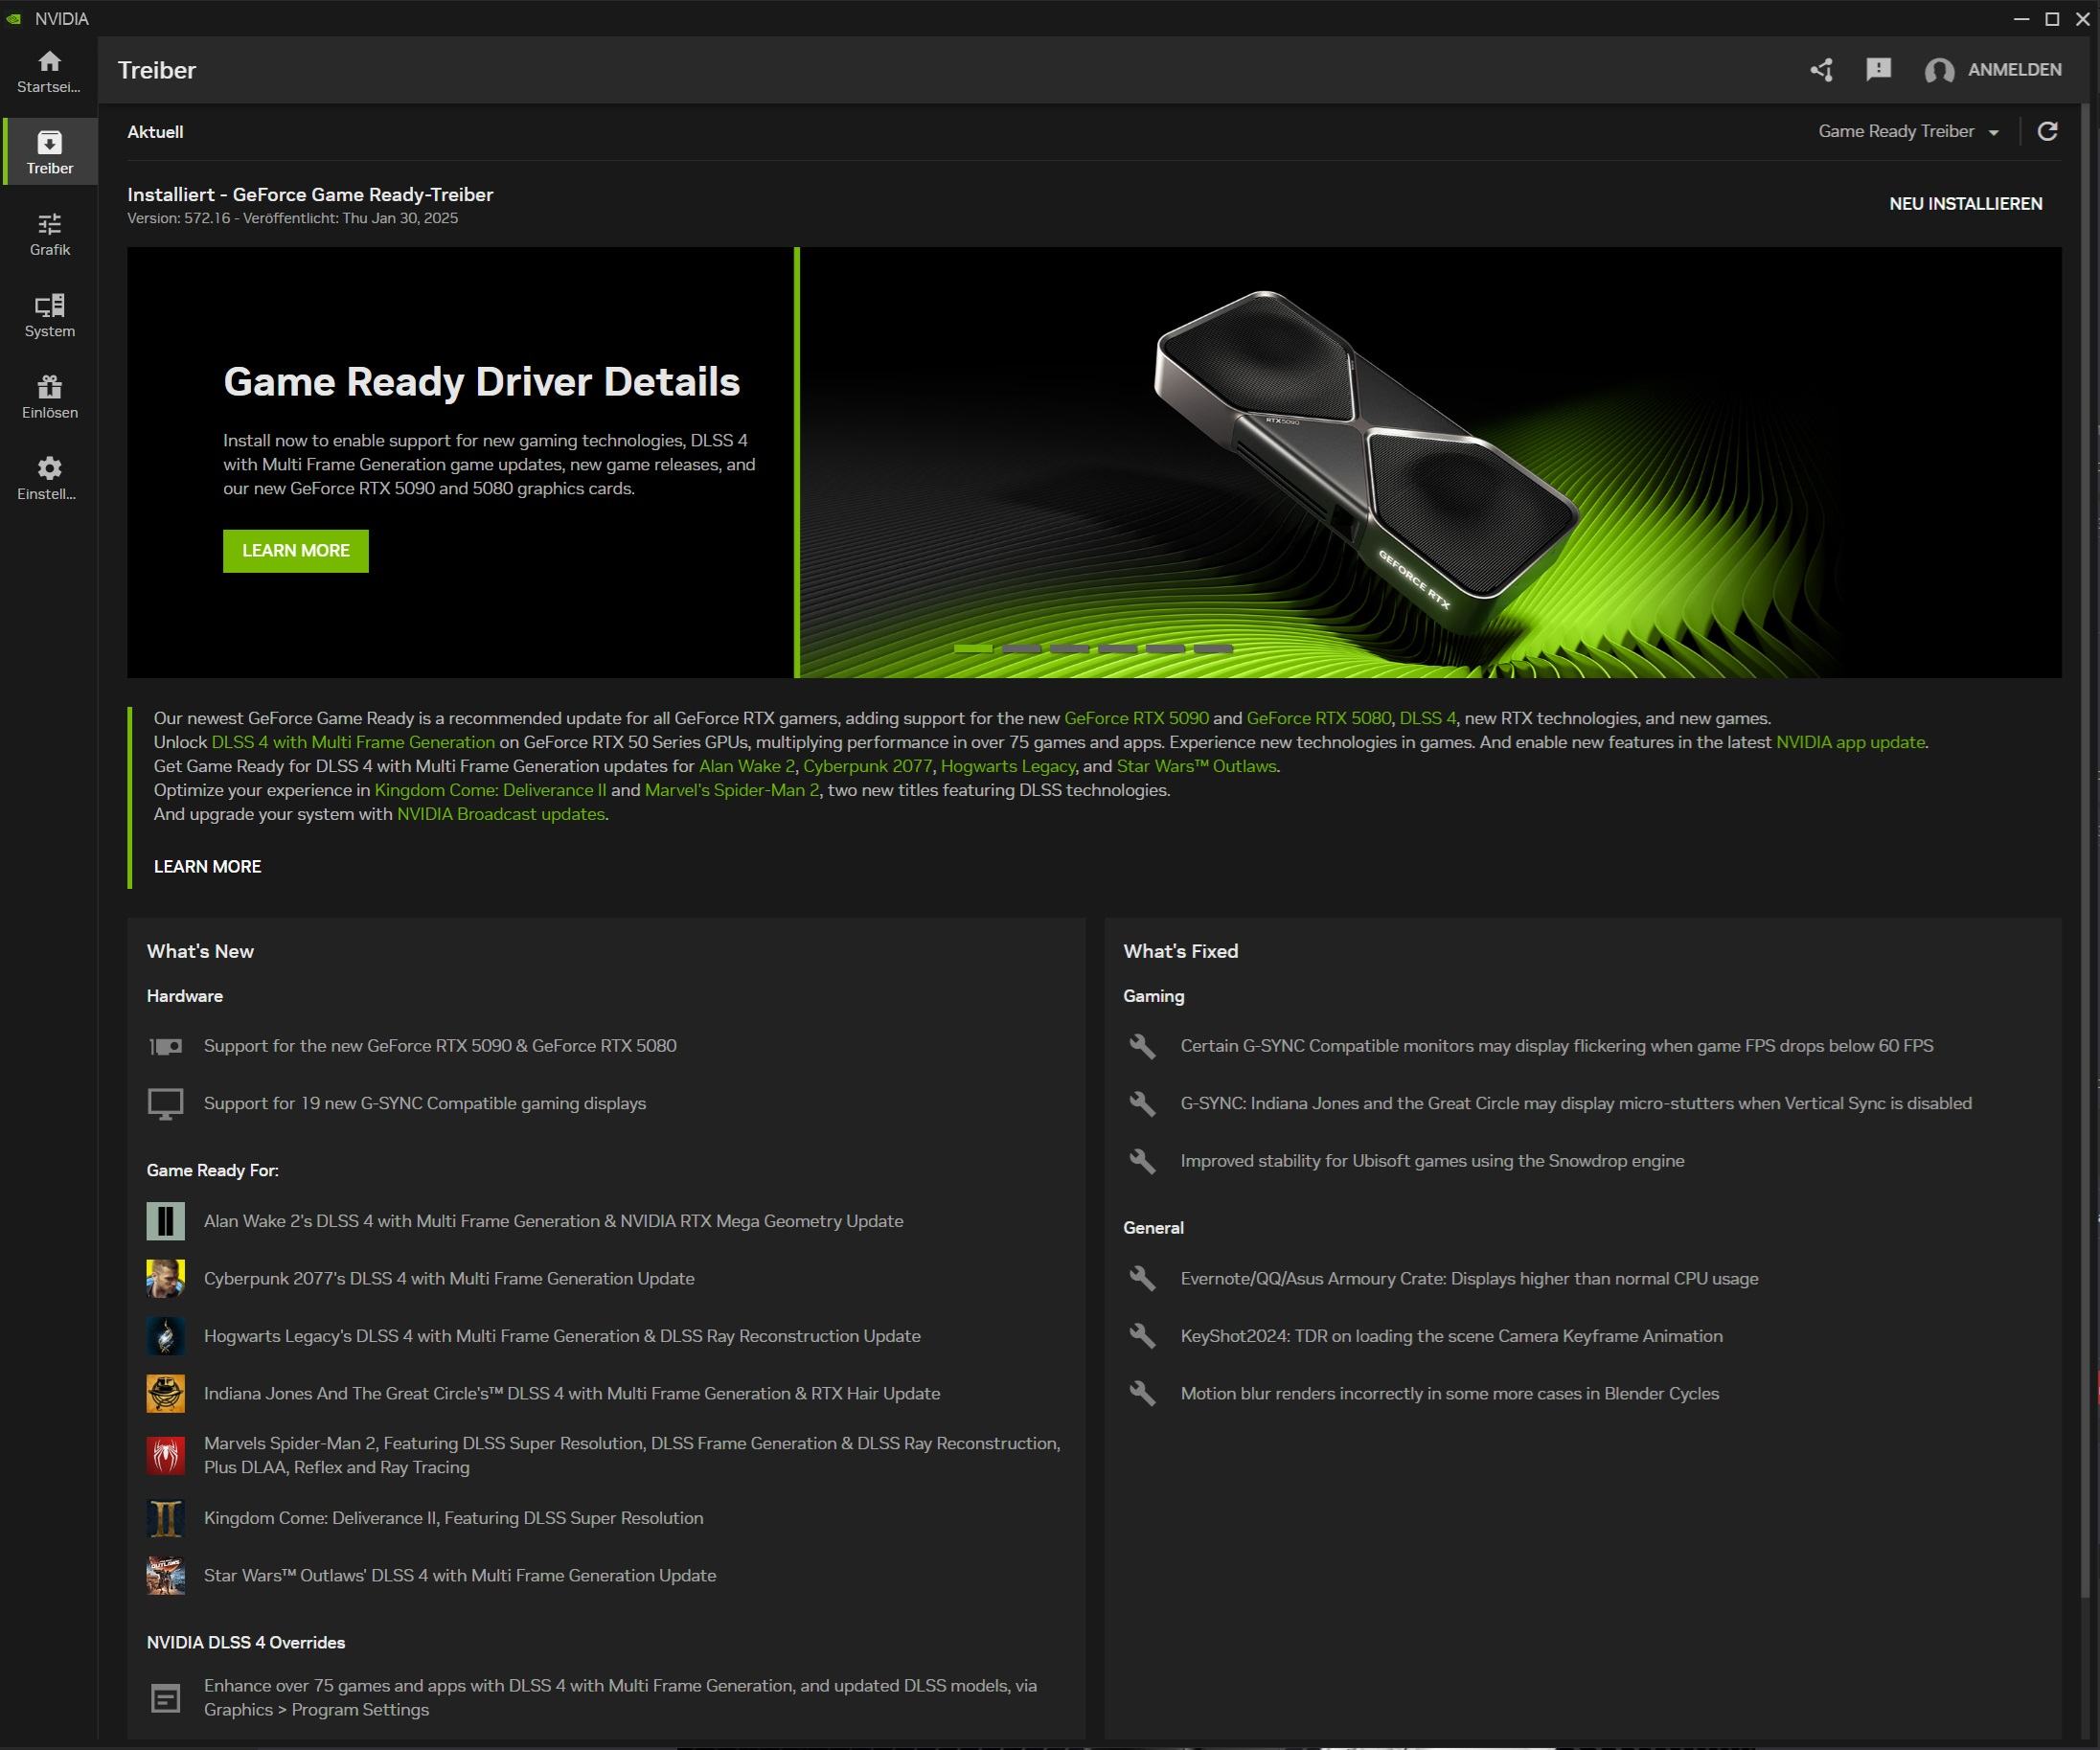Open the Alan Wake 2 link
Image resolution: width=2100 pixels, height=1750 pixels.
(746, 766)
